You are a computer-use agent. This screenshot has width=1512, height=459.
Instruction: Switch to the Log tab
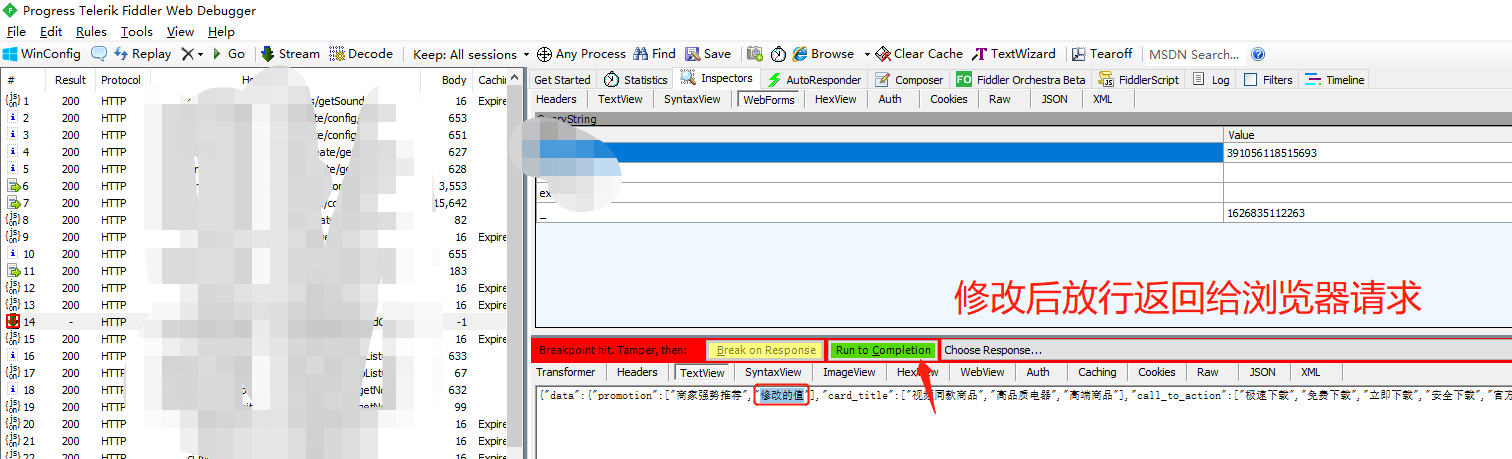point(1212,80)
